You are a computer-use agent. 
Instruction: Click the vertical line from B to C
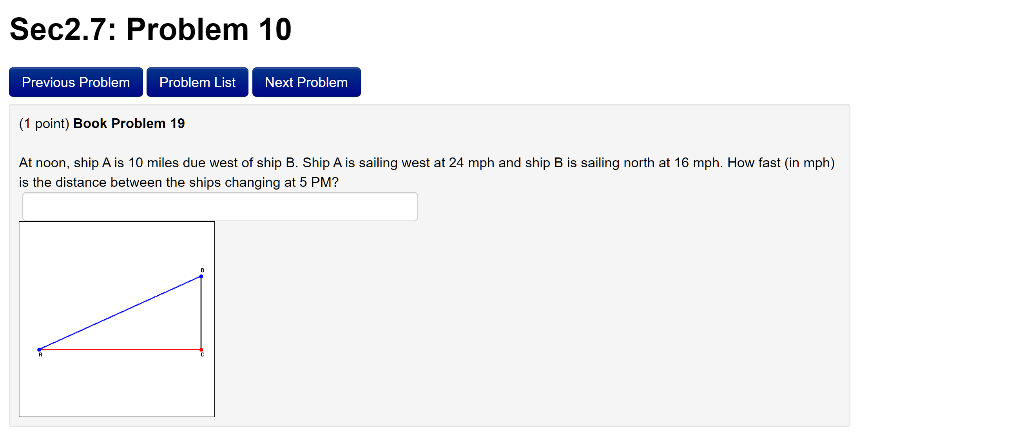[201, 312]
